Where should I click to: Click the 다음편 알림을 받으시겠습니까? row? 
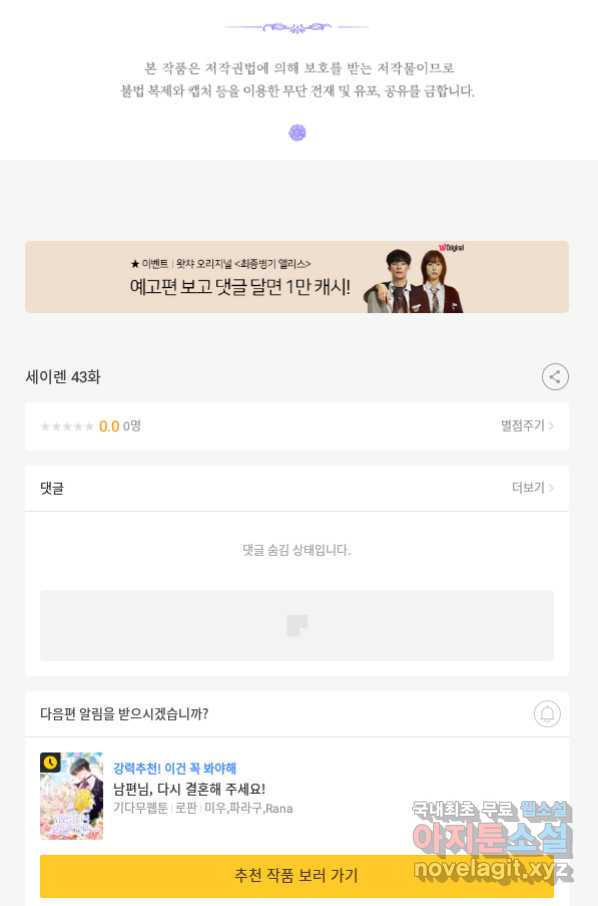(297, 714)
